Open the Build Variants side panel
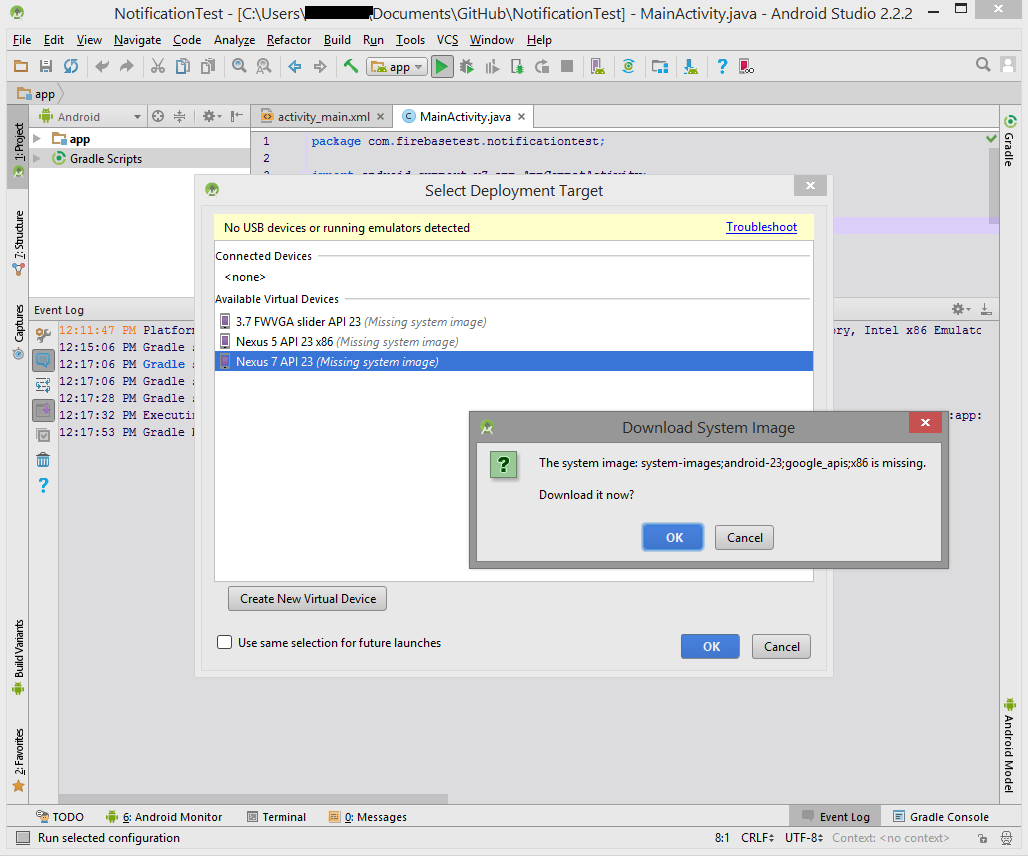 click(18, 657)
